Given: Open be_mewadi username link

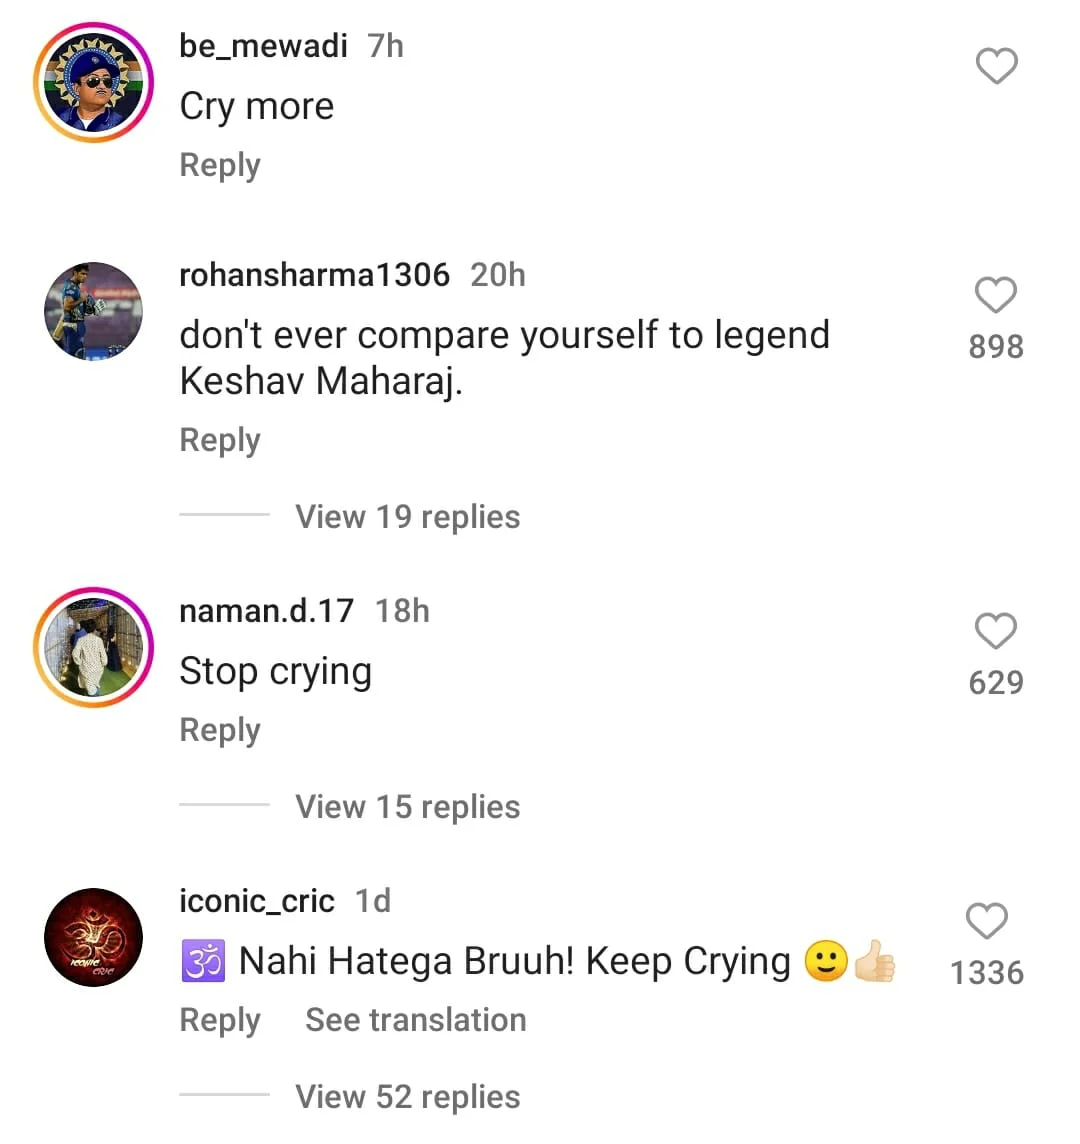Looking at the screenshot, I should click(263, 46).
